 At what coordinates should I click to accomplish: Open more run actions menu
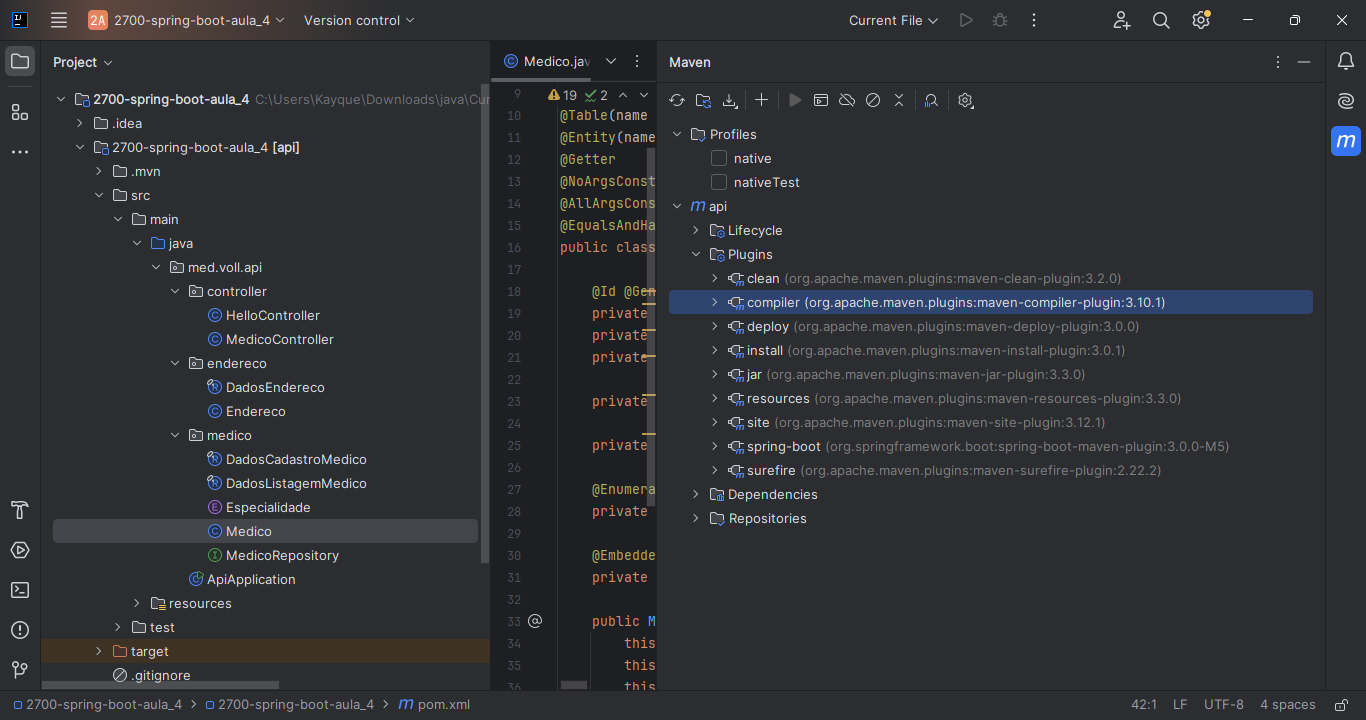[x=1034, y=20]
